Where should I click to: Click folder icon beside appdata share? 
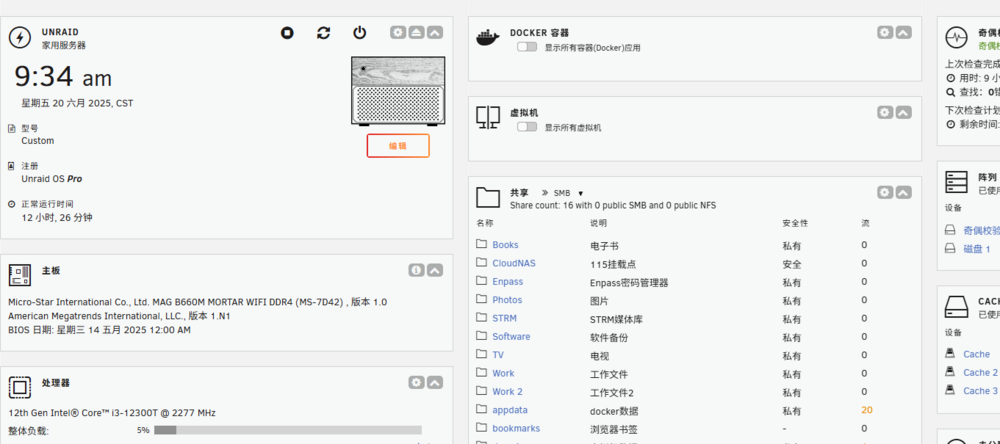pyautogui.click(x=482, y=410)
